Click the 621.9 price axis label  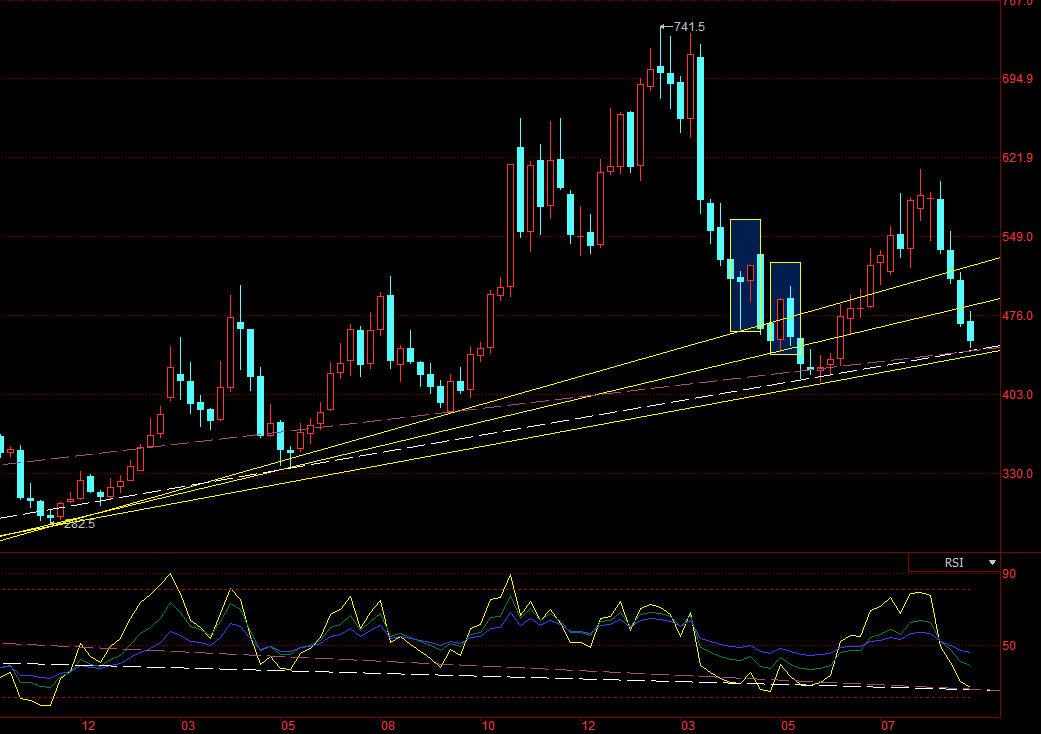(x=1017, y=158)
